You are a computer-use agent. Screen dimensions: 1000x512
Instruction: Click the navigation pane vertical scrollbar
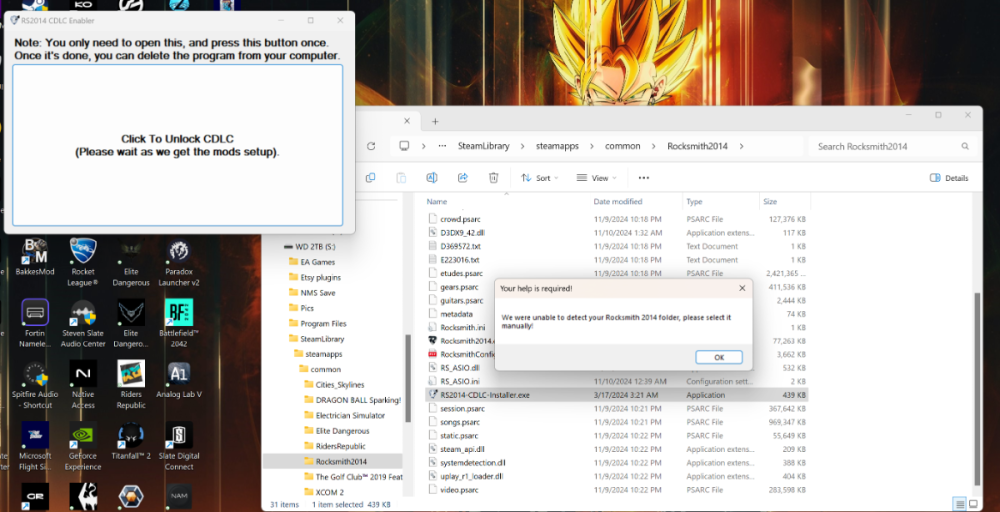(408, 377)
